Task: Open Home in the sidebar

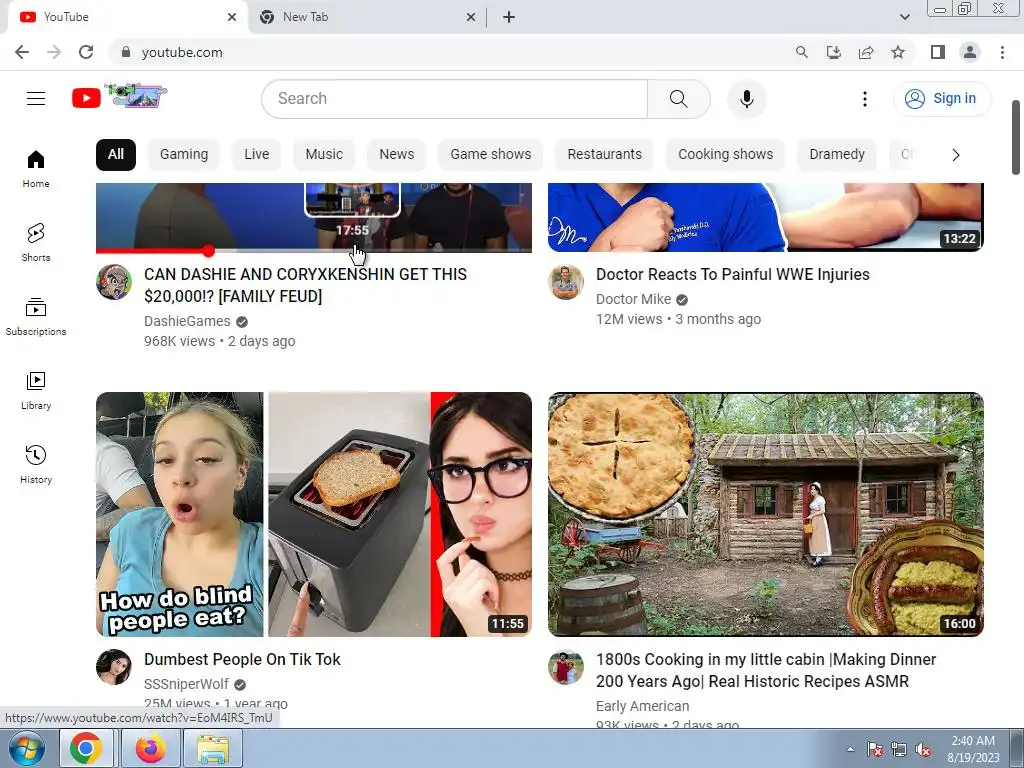Action: tap(36, 169)
